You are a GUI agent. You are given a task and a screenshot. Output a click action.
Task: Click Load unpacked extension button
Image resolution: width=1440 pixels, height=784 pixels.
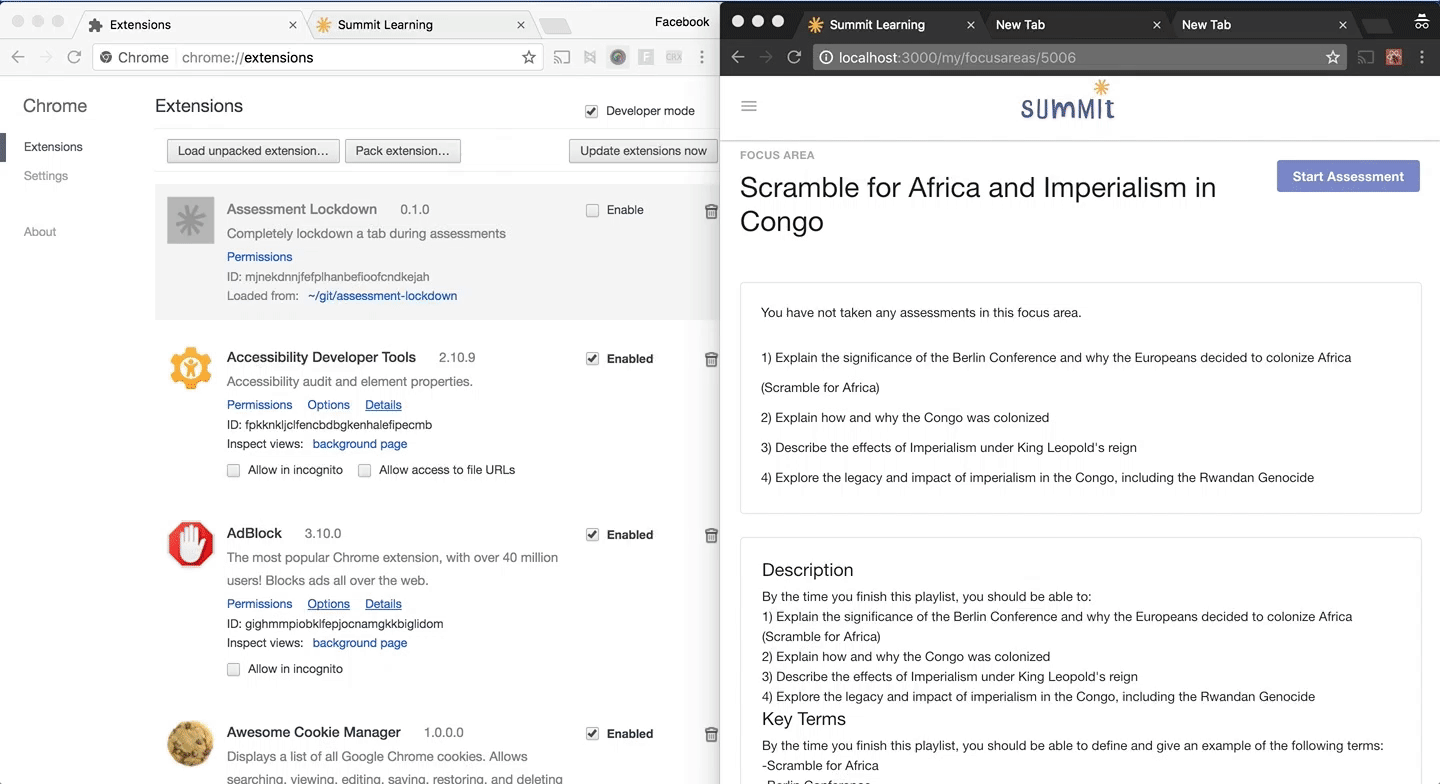coord(253,151)
